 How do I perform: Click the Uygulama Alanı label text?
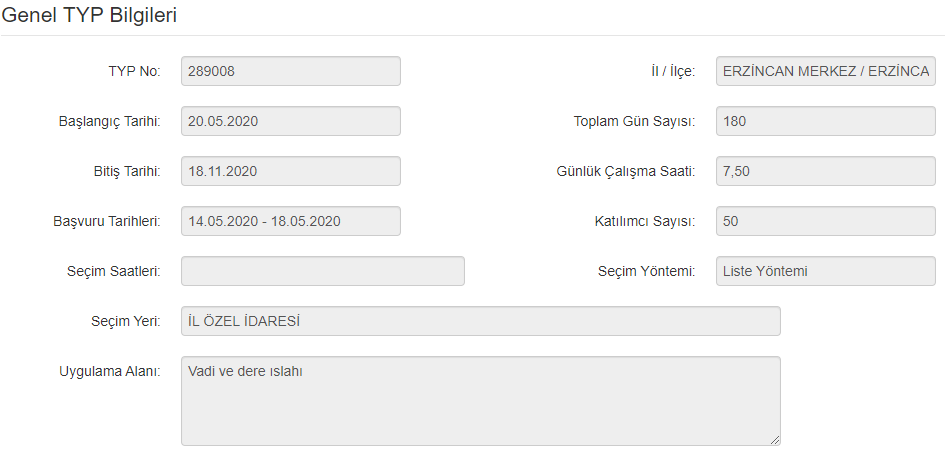[111, 371]
